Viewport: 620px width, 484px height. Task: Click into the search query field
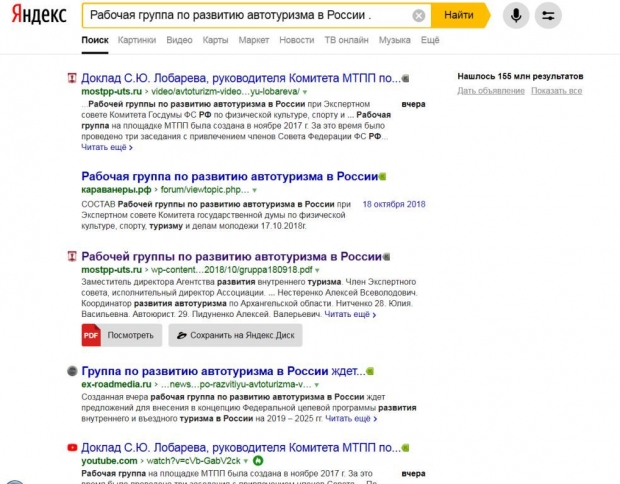pyautogui.click(x=240, y=16)
